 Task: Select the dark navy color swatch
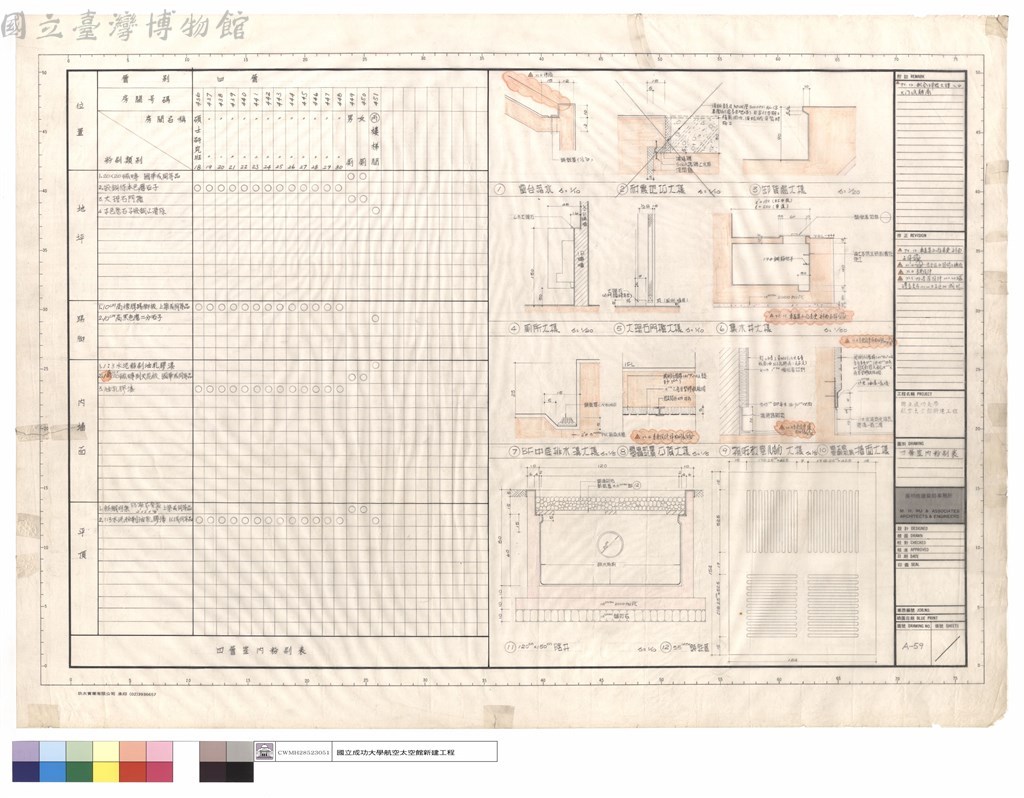click(x=25, y=772)
